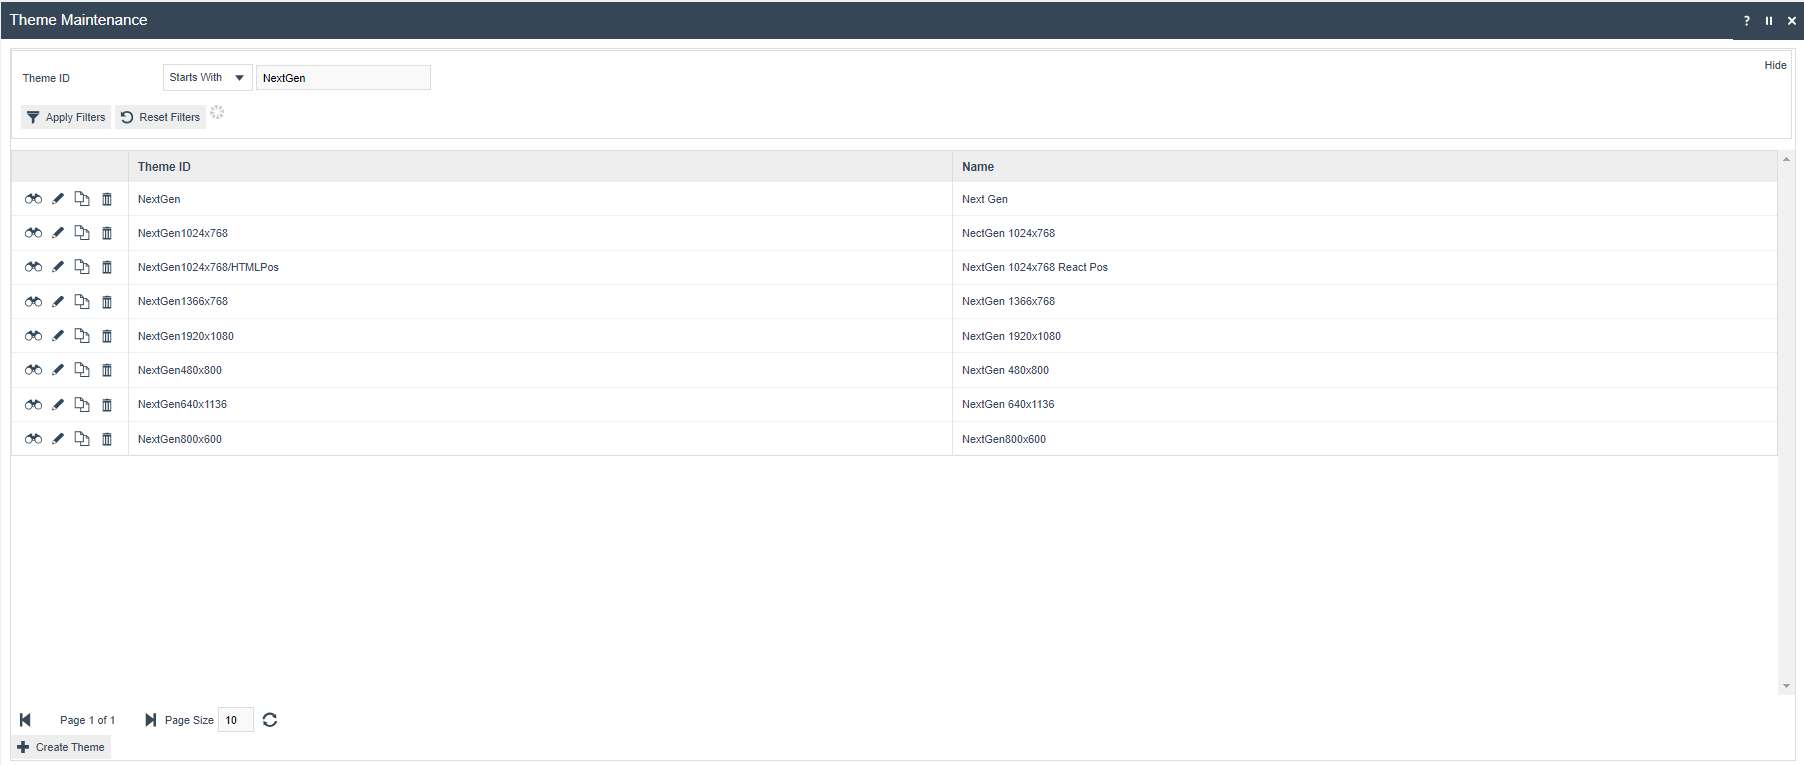The height and width of the screenshot is (765, 1804).
Task: Reset Filters button
Action: [x=160, y=117]
